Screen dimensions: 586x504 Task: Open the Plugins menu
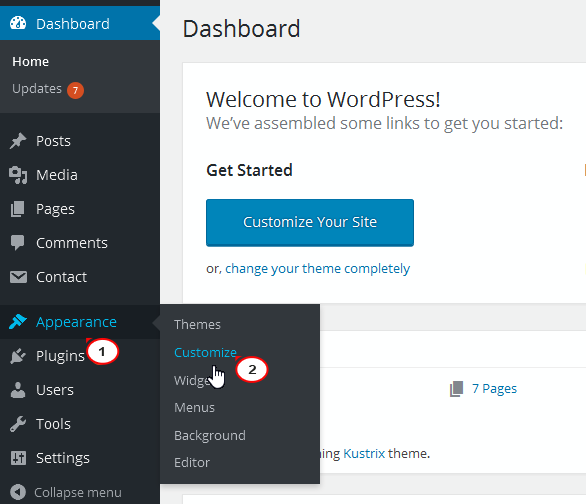60,356
